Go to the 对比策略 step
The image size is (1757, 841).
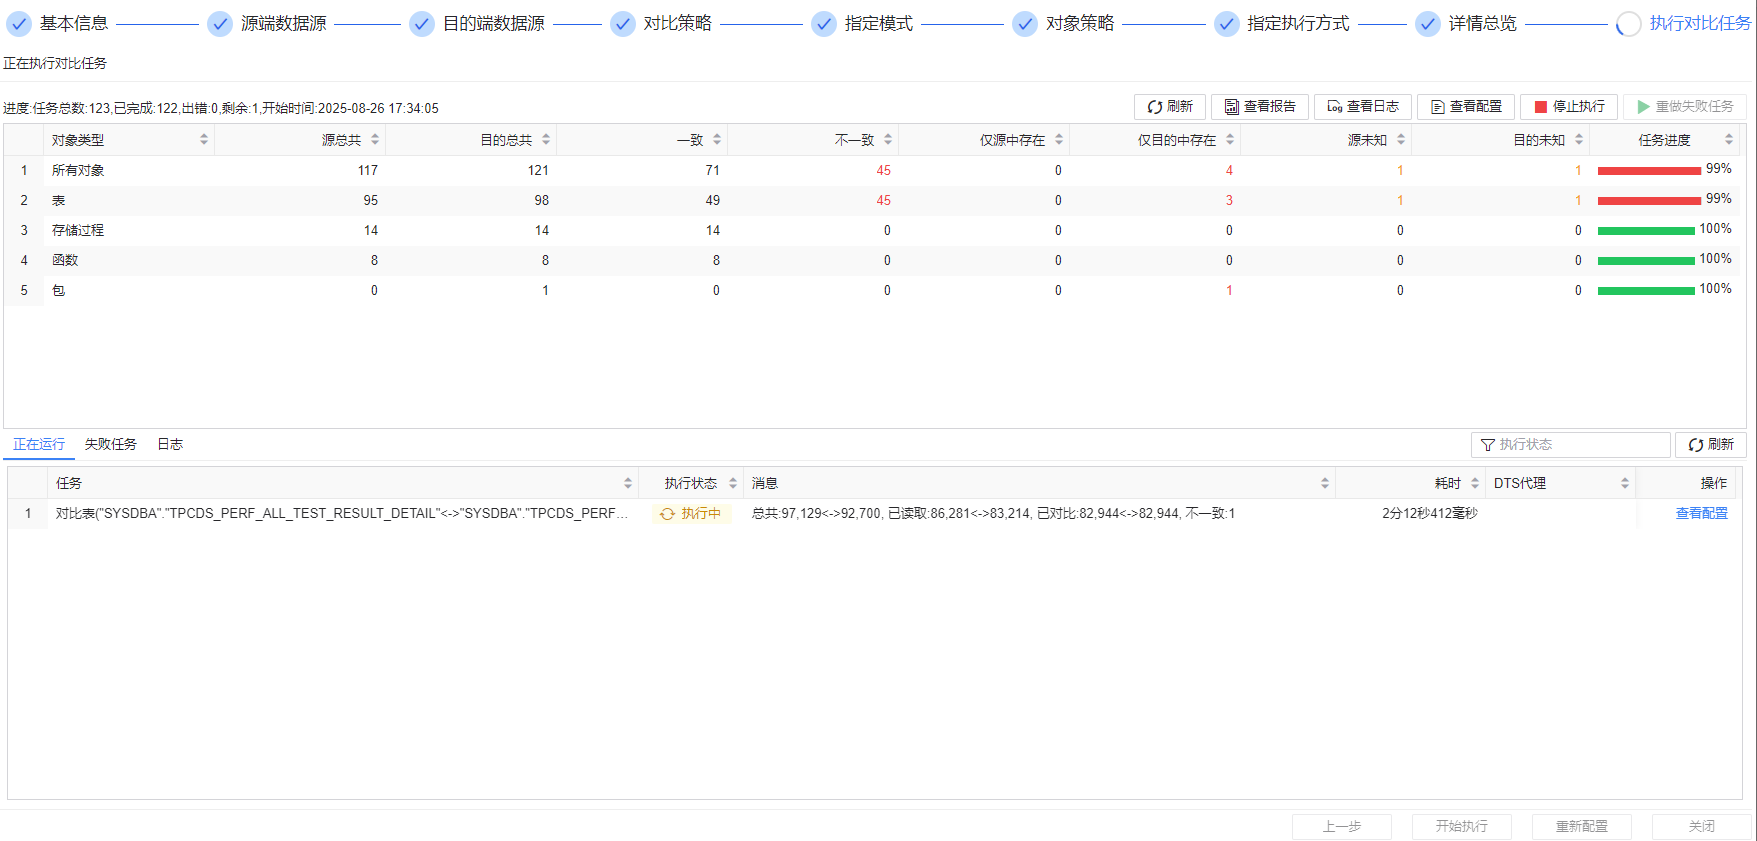click(678, 24)
